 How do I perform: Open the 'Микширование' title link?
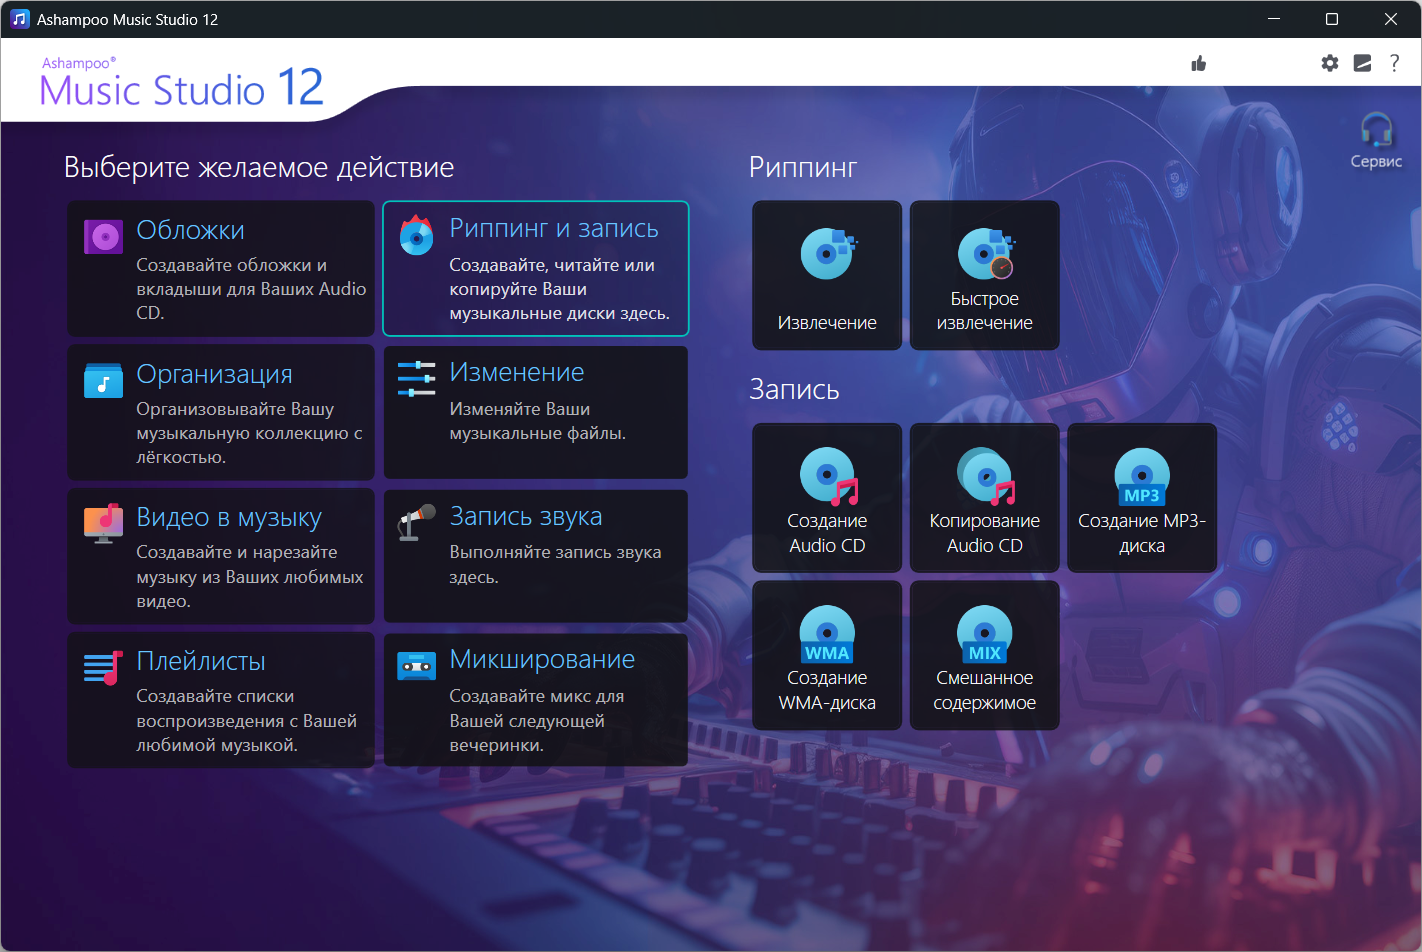pyautogui.click(x=542, y=659)
